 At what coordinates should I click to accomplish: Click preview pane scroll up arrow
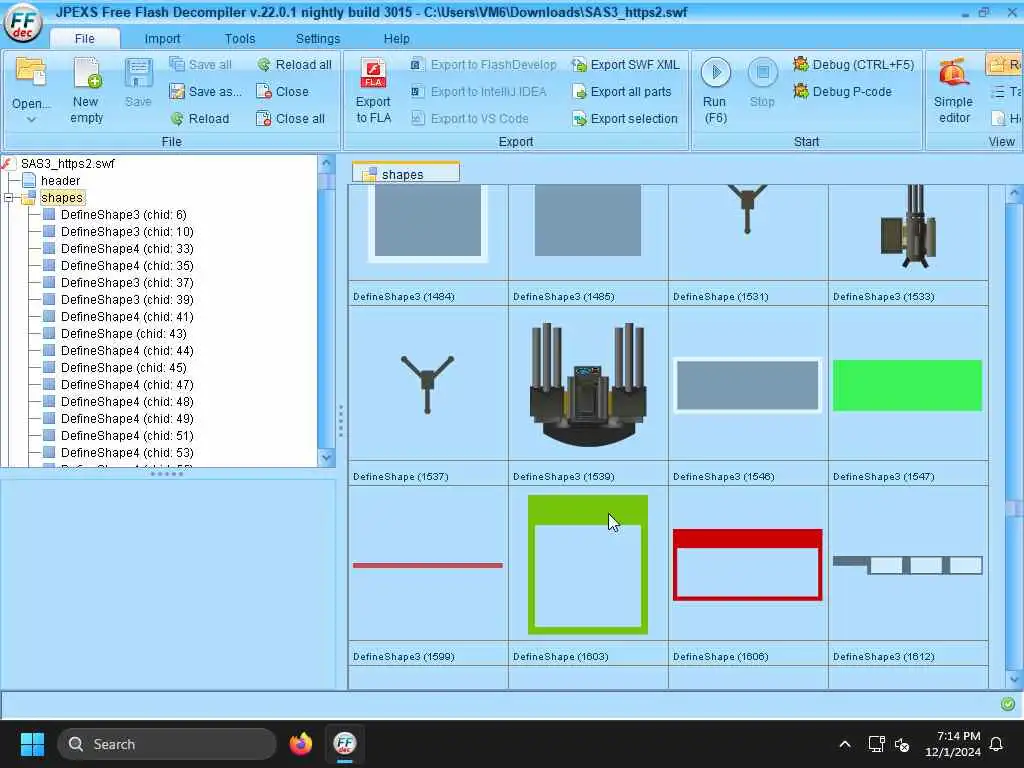point(1014,194)
